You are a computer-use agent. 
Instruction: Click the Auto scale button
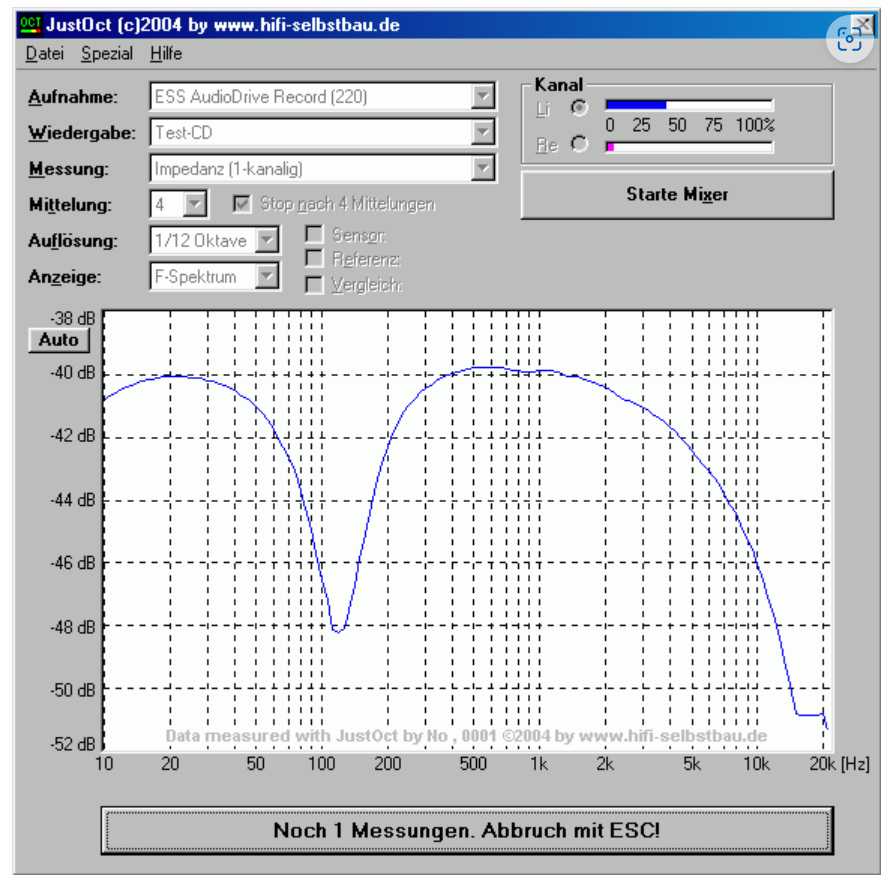pos(58,340)
